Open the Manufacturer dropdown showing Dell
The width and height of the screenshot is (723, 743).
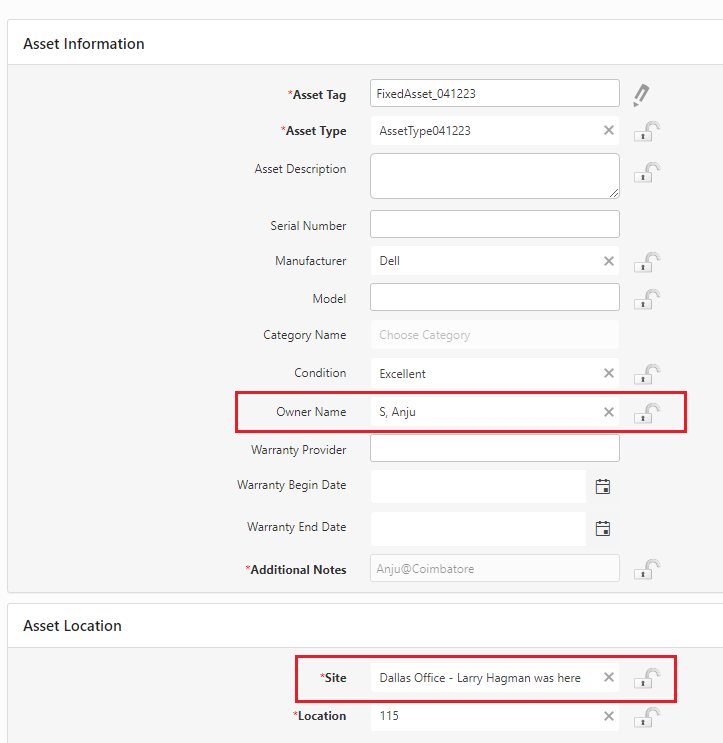click(495, 261)
